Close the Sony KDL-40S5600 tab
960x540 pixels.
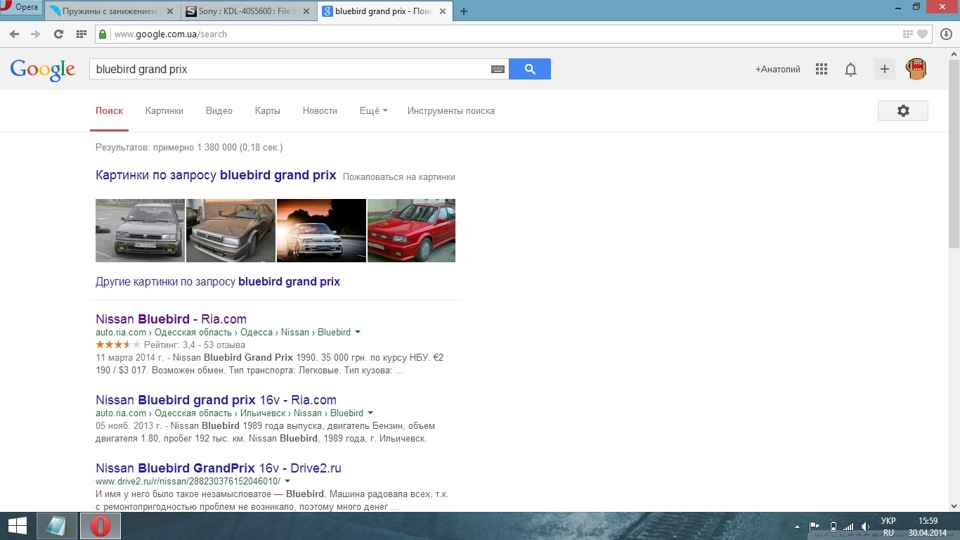click(x=306, y=11)
